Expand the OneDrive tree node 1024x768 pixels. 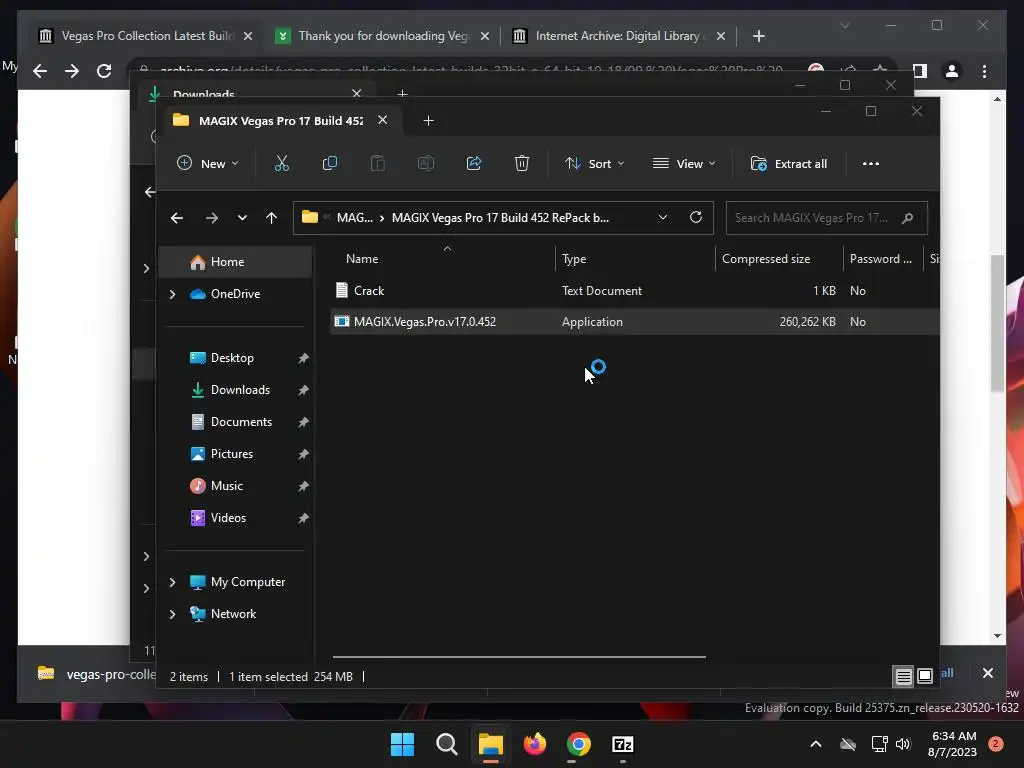tap(172, 294)
